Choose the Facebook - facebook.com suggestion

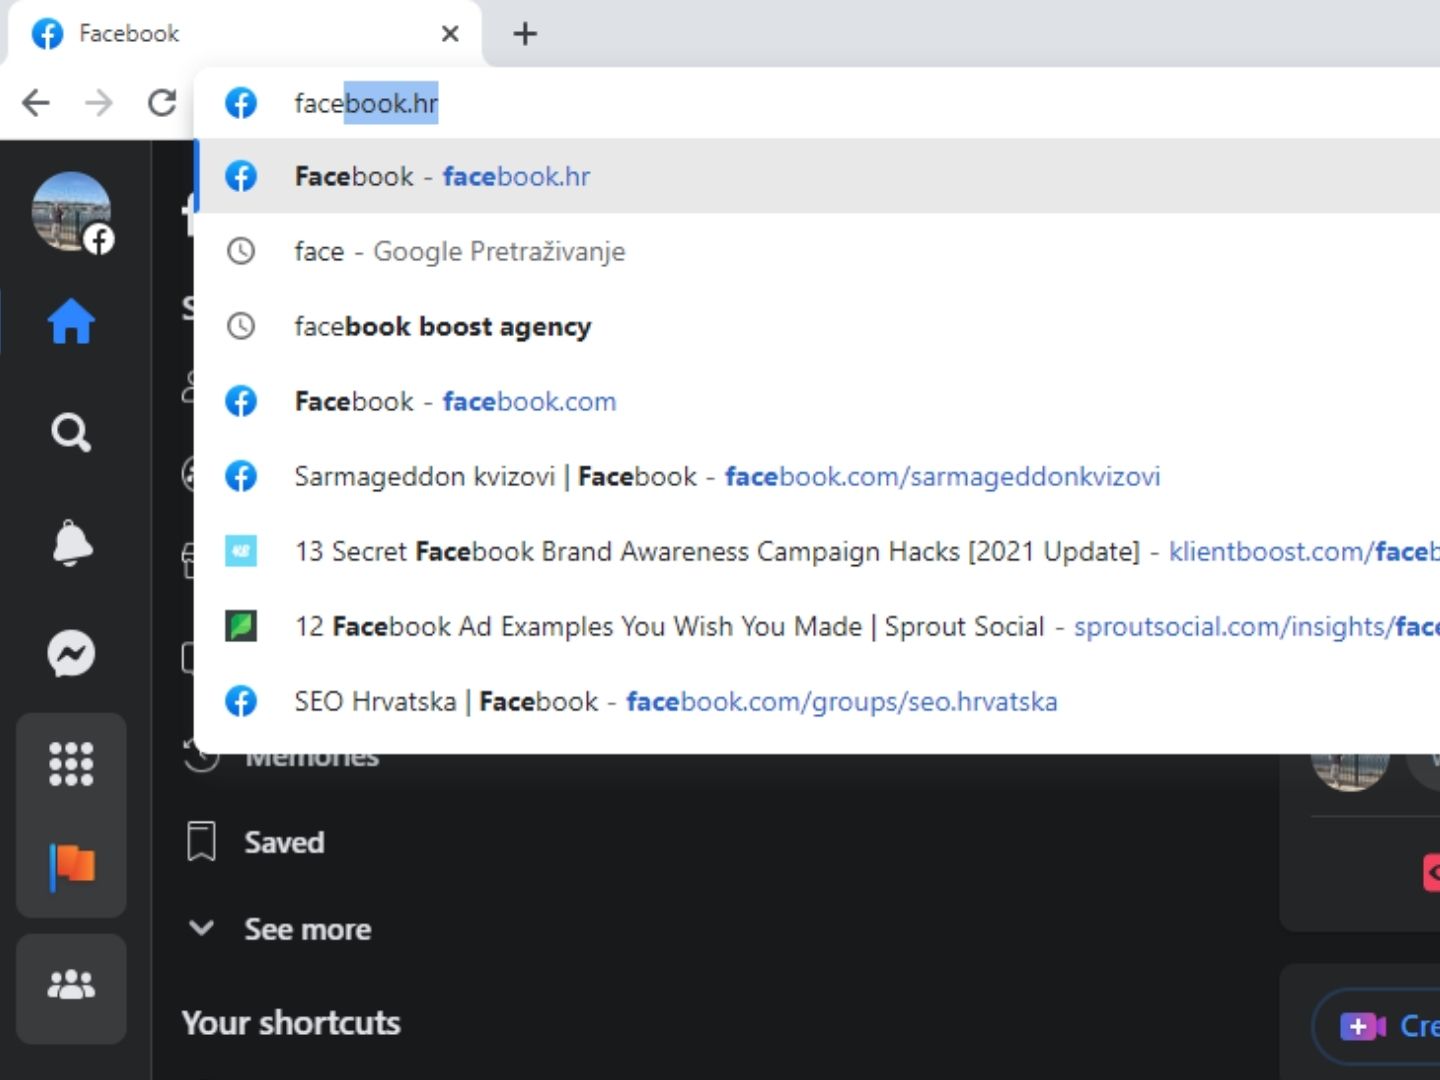coord(816,401)
